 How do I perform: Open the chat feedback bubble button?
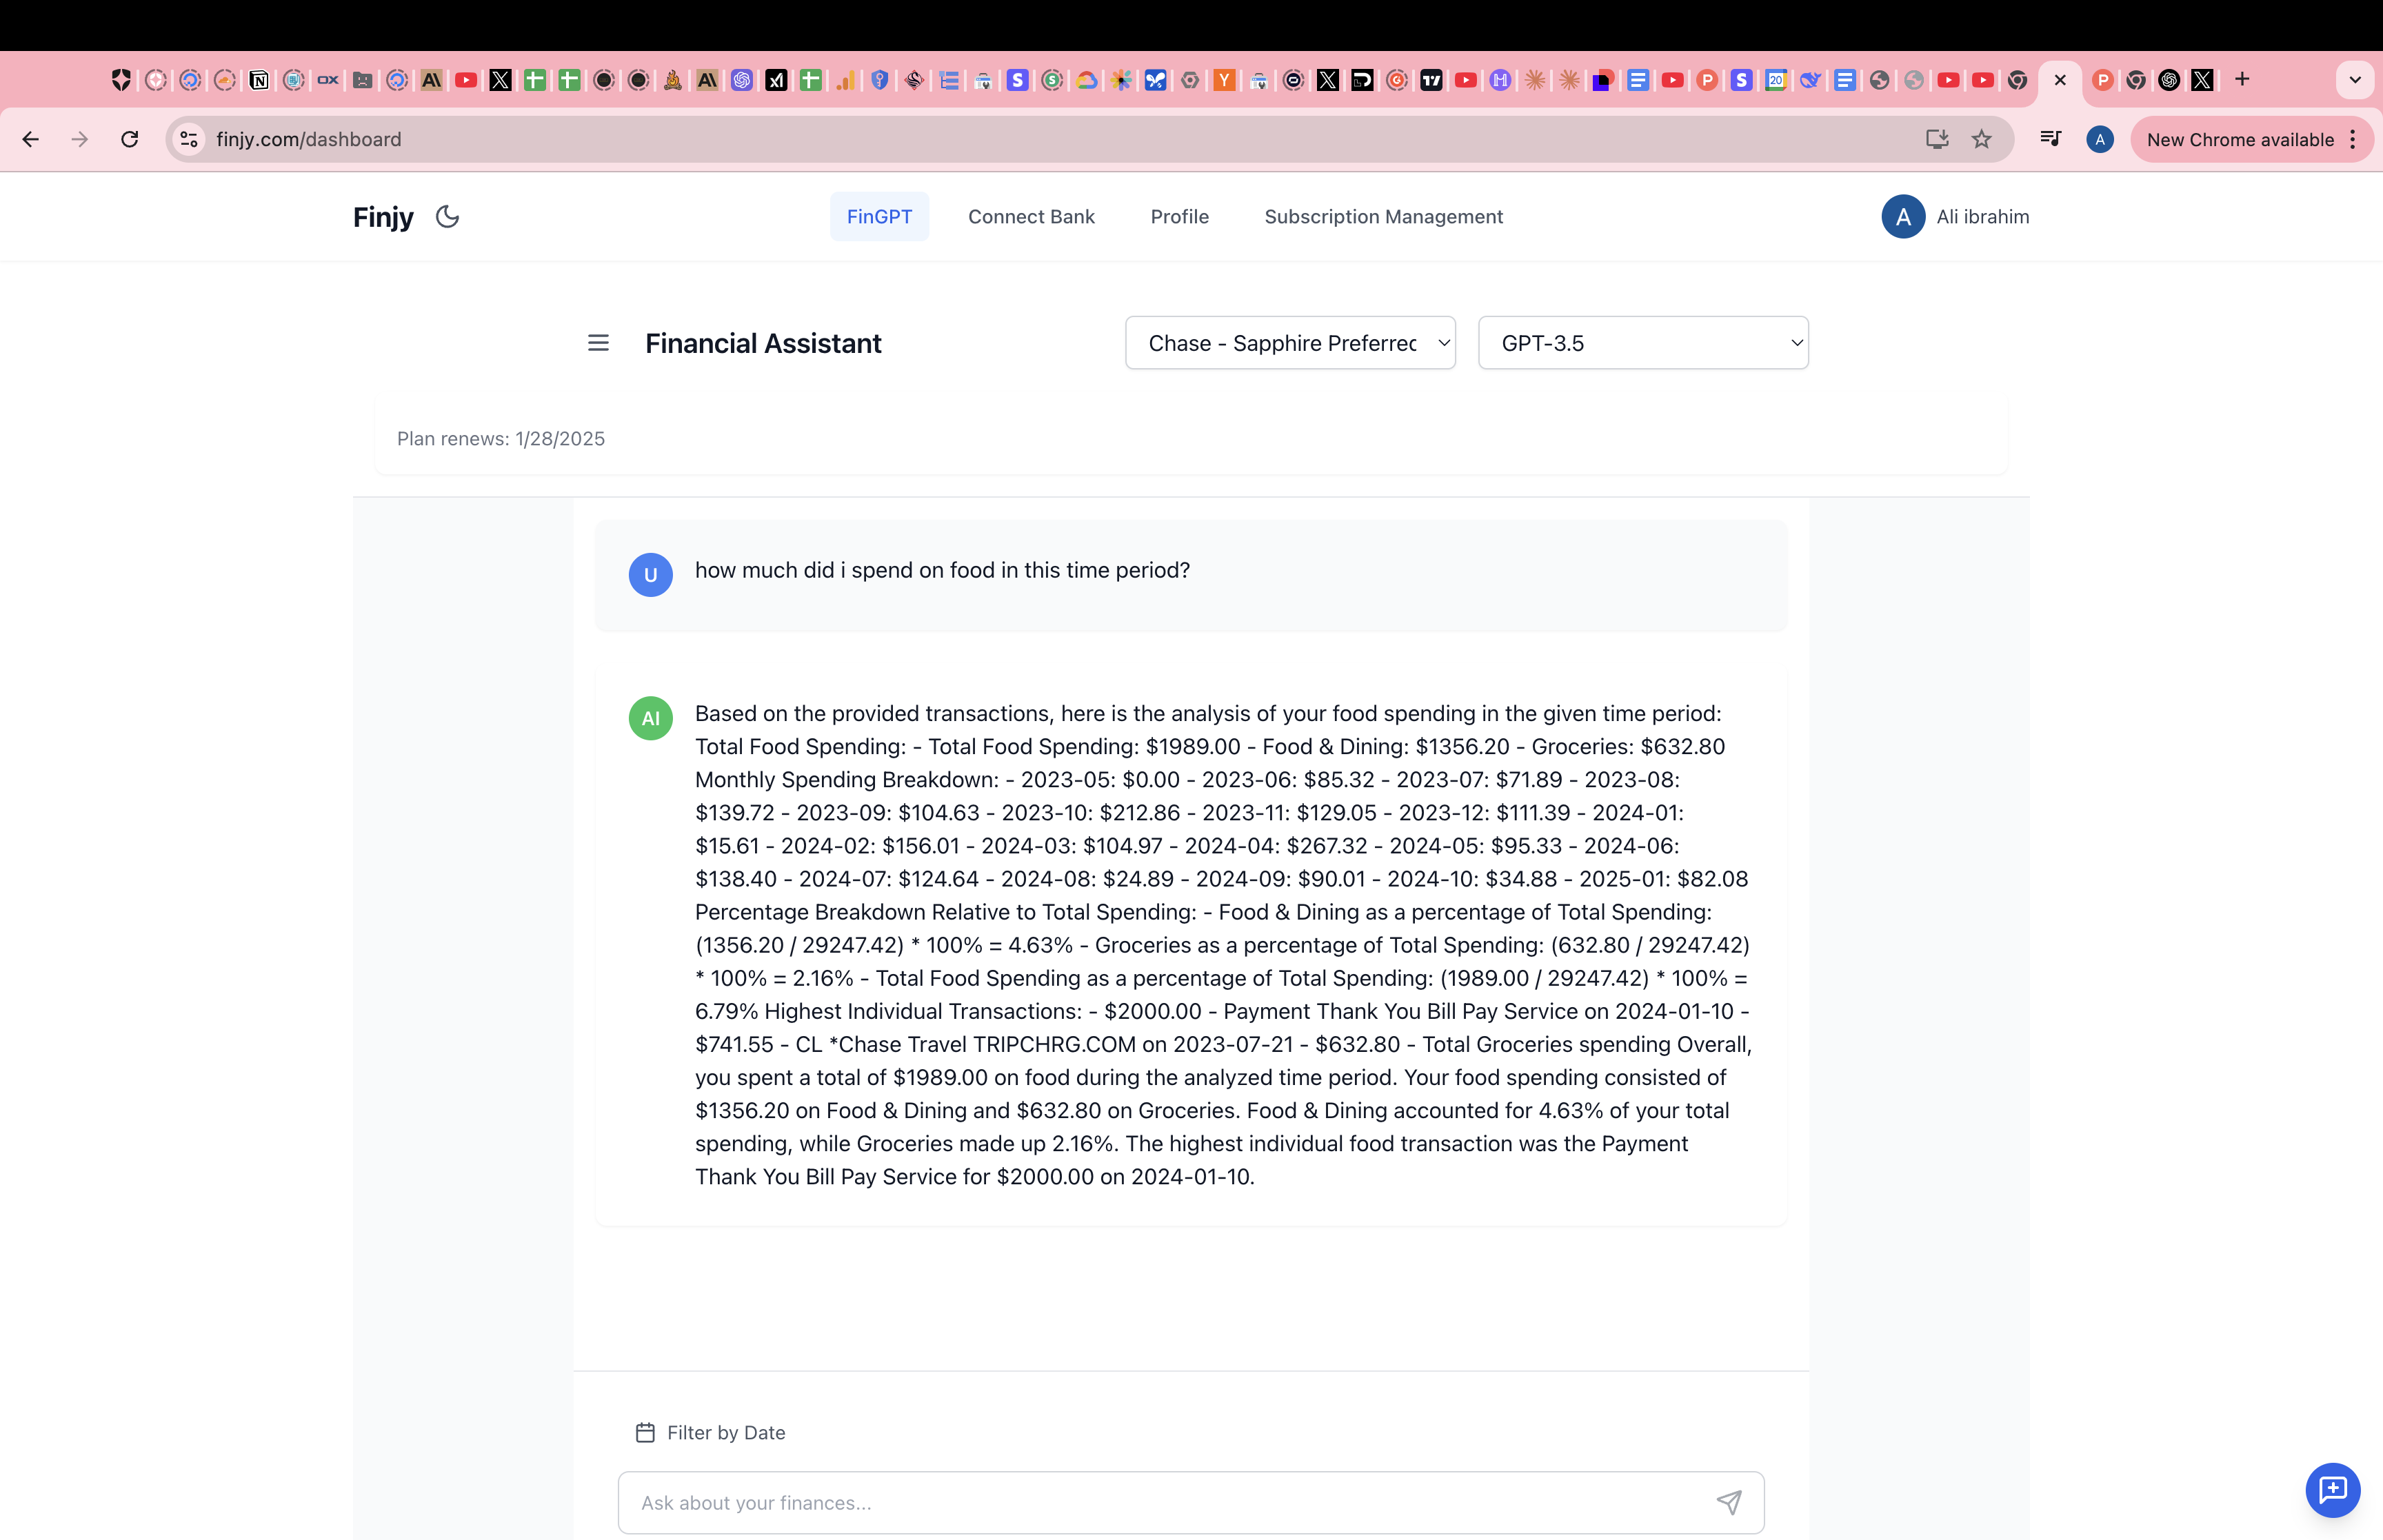pyautogui.click(x=2332, y=1490)
